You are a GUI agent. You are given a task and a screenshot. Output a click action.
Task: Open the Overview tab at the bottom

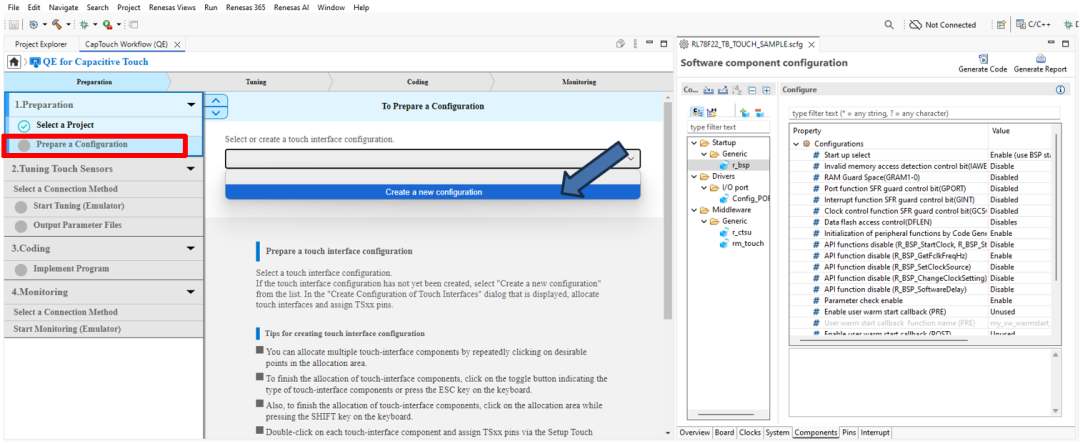pos(694,433)
